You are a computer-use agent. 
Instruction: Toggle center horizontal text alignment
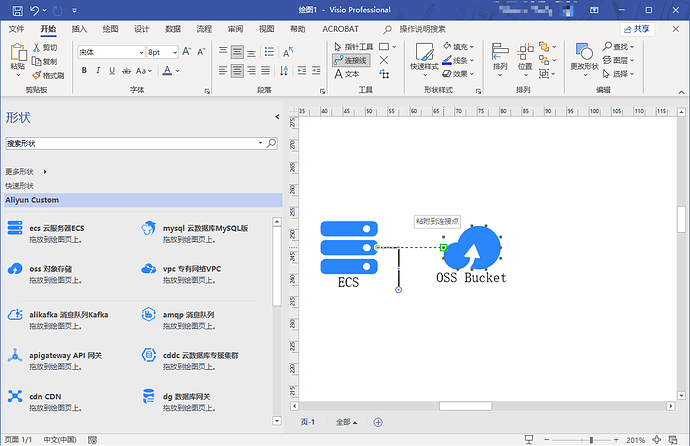coord(237,70)
